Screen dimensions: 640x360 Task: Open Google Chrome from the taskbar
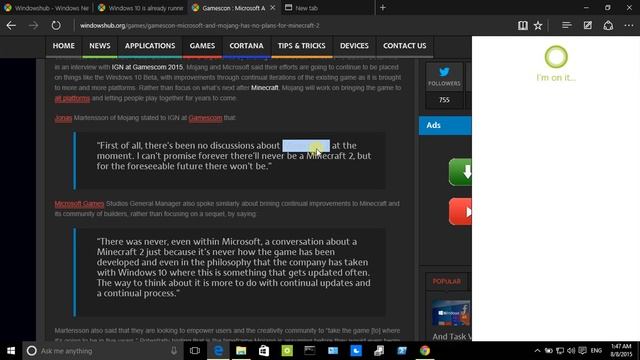[425, 351]
